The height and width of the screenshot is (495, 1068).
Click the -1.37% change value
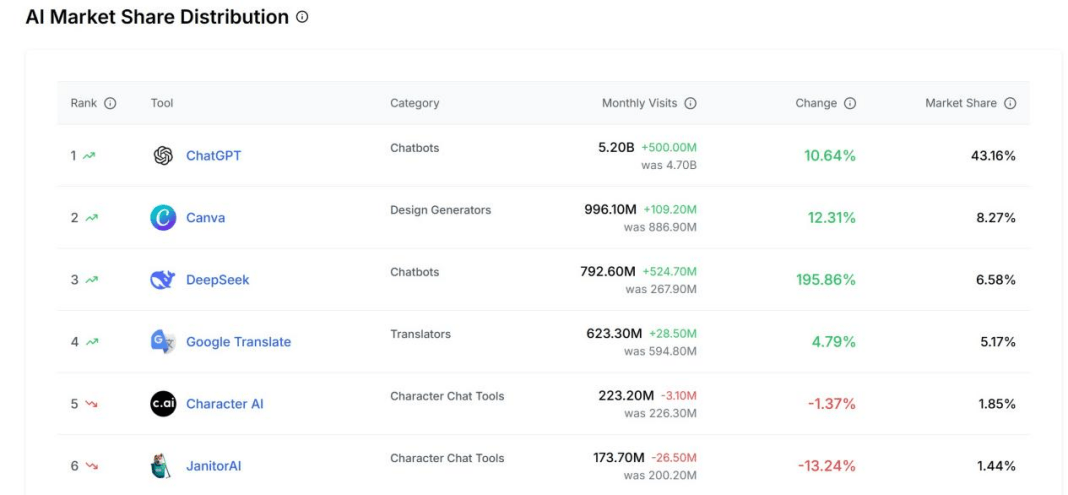click(832, 404)
